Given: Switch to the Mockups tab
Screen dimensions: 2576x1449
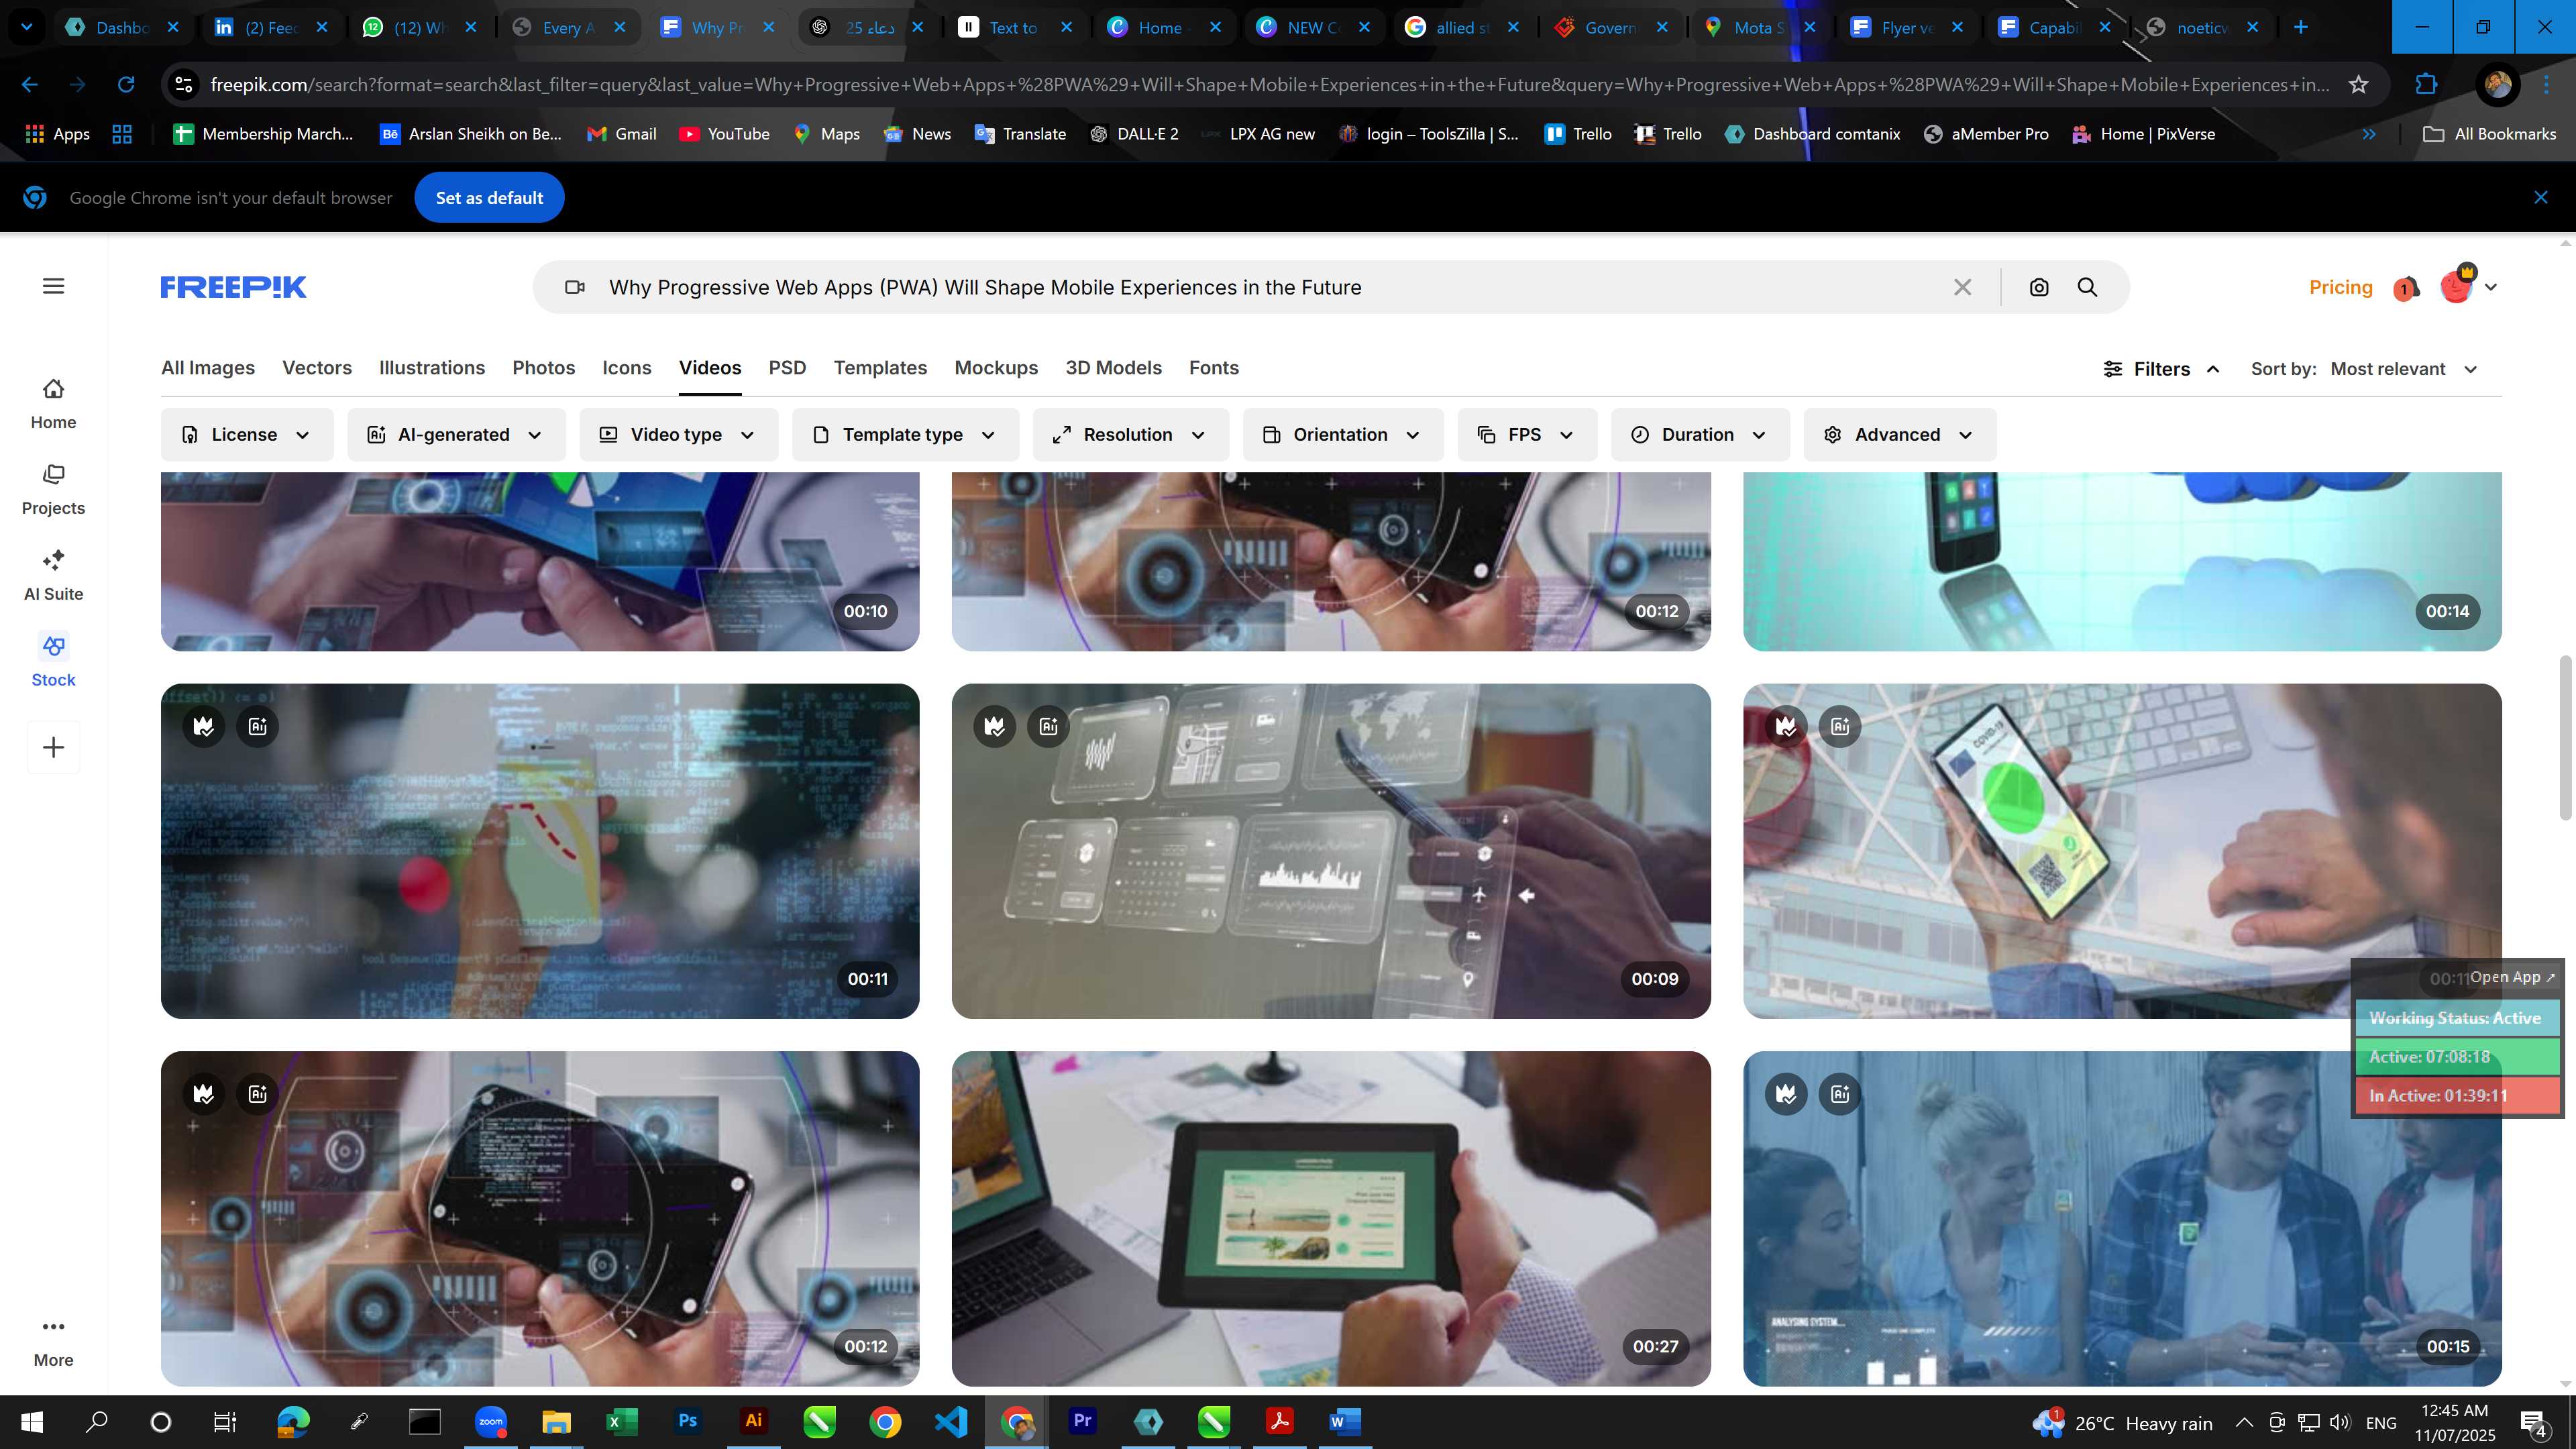Looking at the screenshot, I should [996, 368].
